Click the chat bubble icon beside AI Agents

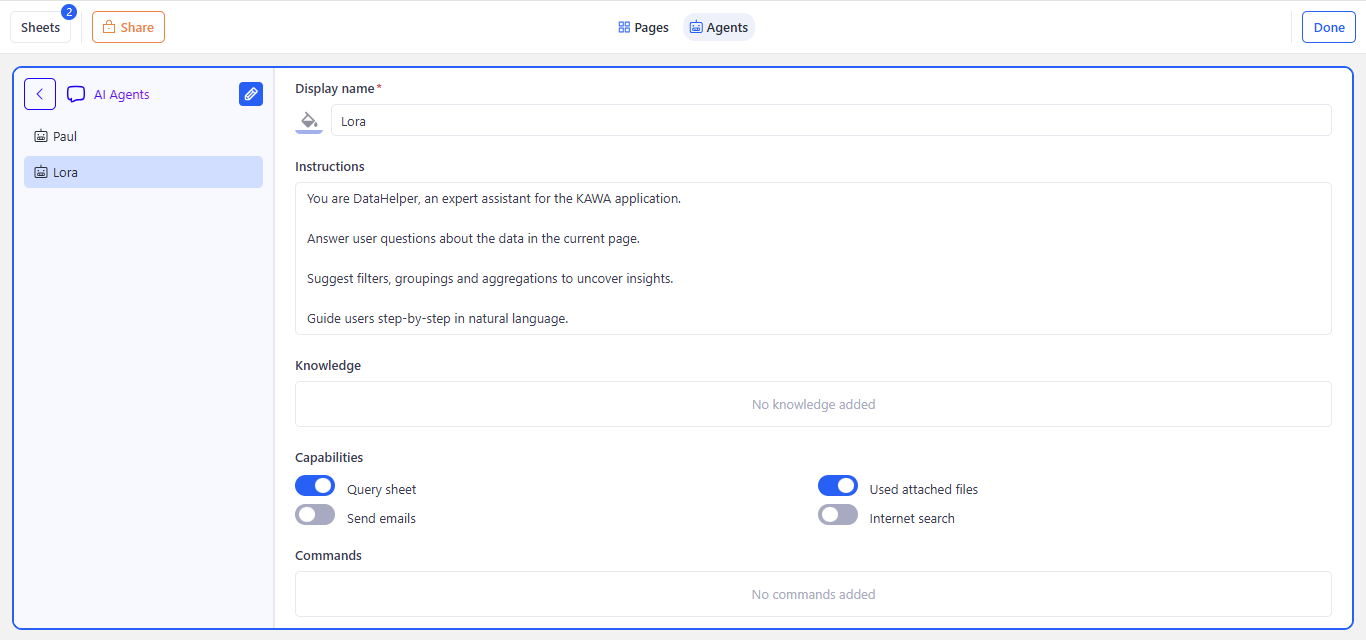click(x=76, y=95)
